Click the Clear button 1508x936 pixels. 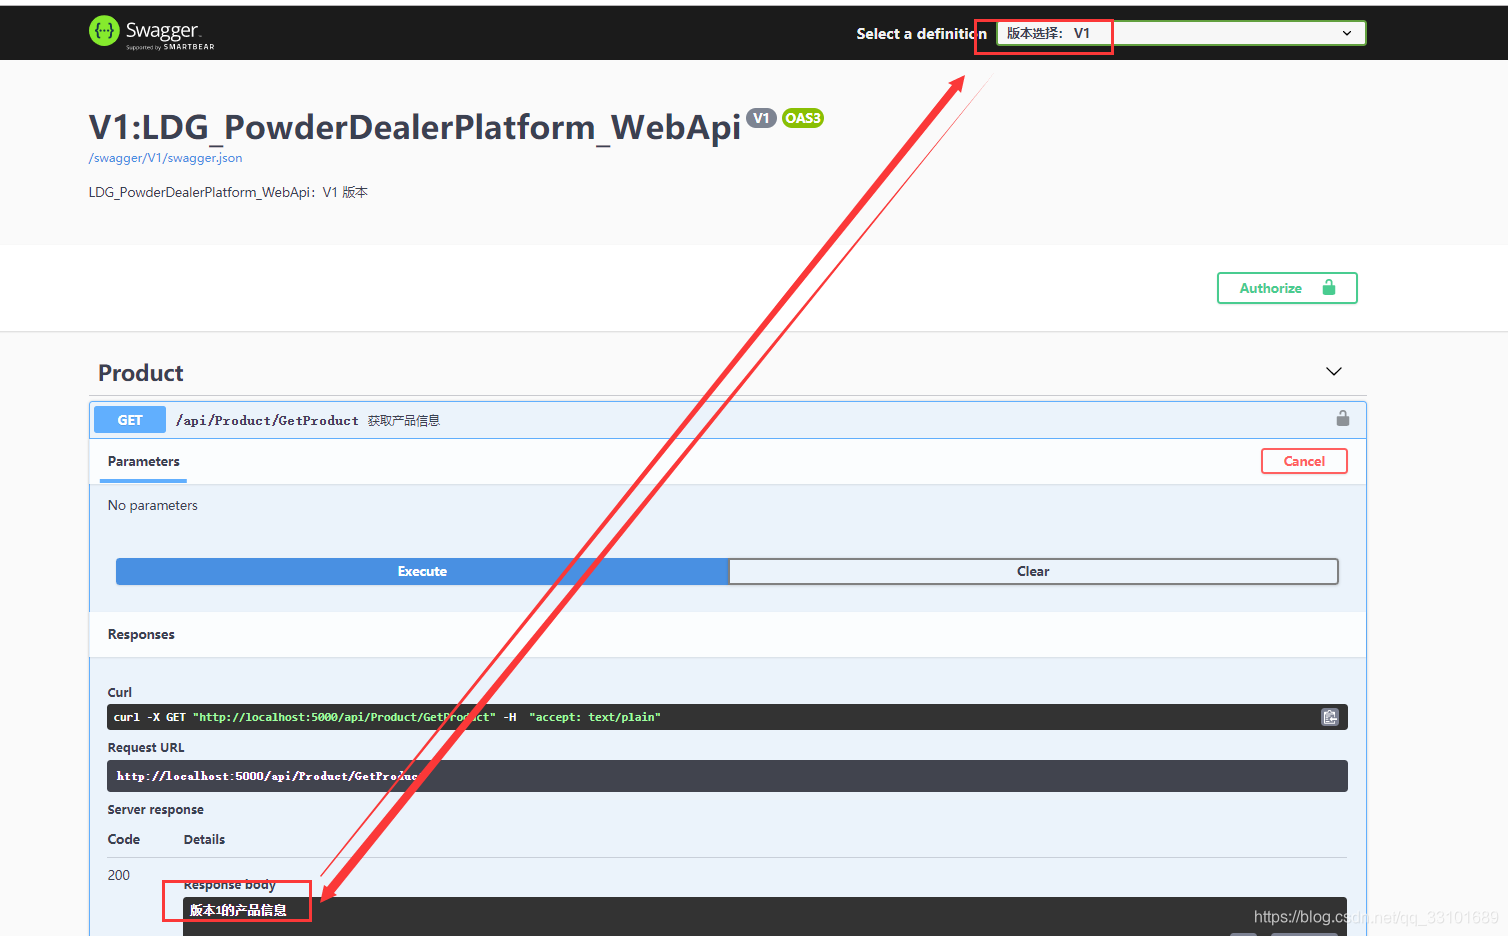[x=1033, y=571]
